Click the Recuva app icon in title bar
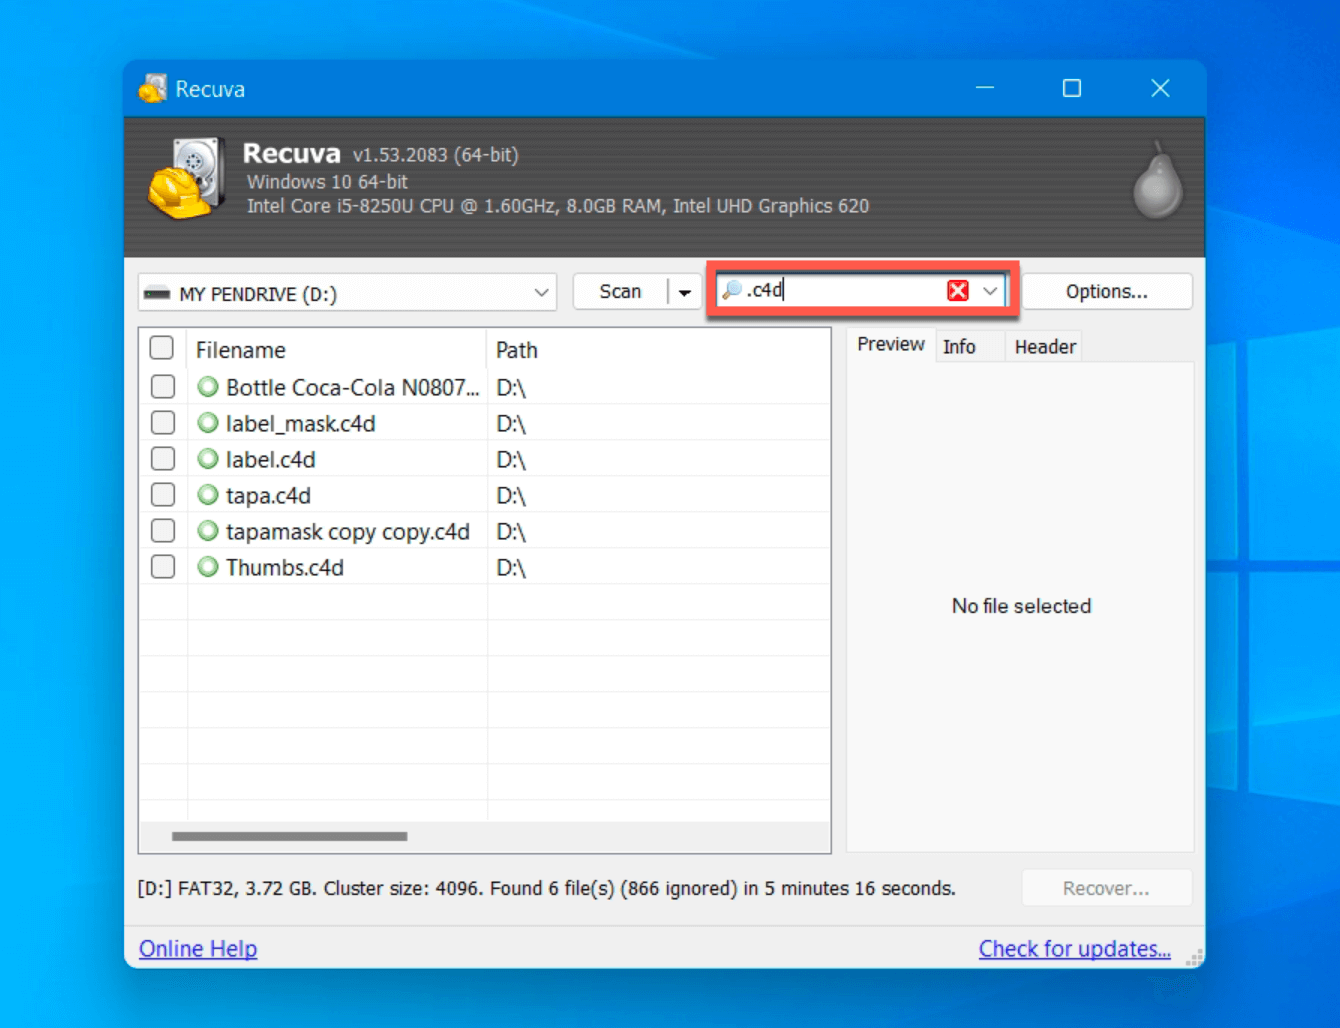The height and width of the screenshot is (1028, 1340). pos(152,89)
